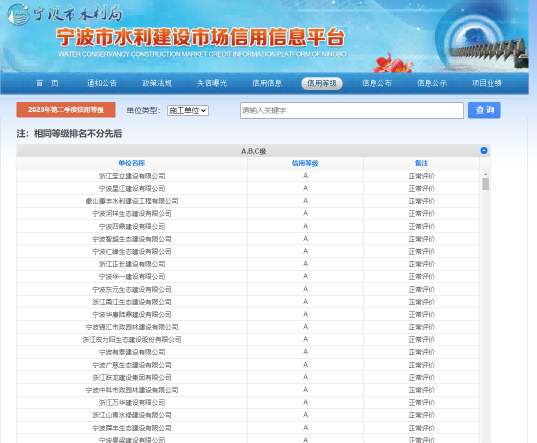This screenshot has height=443, width=537.
Task: Click the 查询 search button
Action: point(484,110)
